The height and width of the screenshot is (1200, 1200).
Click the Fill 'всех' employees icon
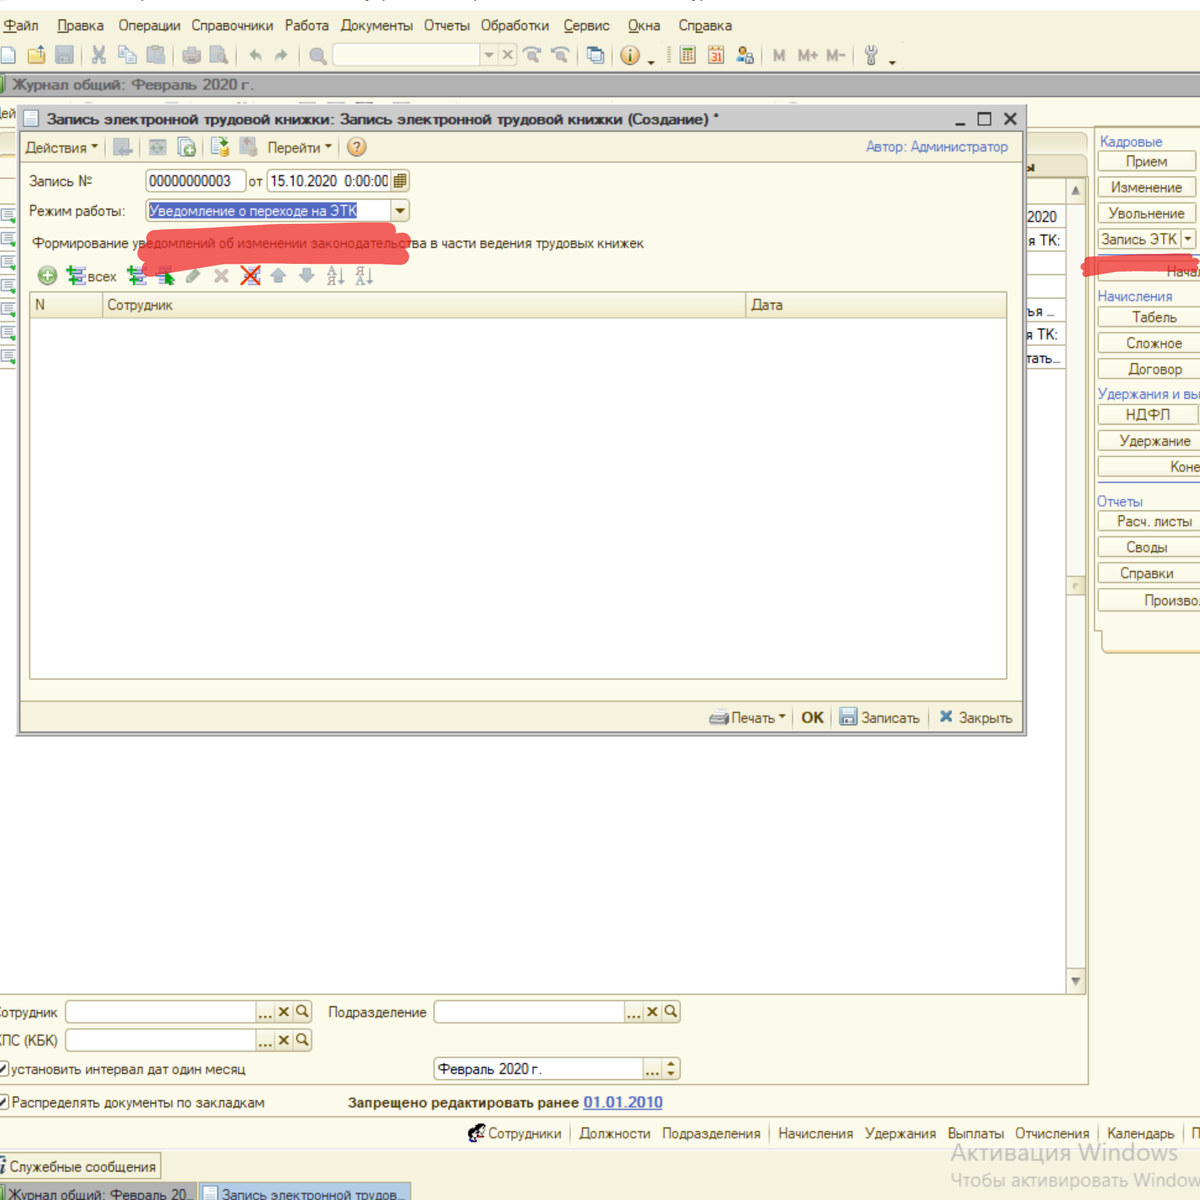coord(91,276)
